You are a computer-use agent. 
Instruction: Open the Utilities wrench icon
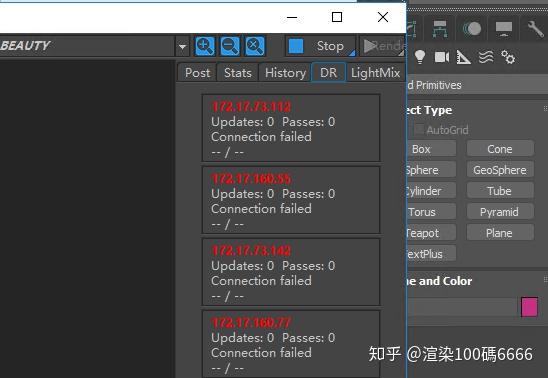pyautogui.click(x=536, y=29)
